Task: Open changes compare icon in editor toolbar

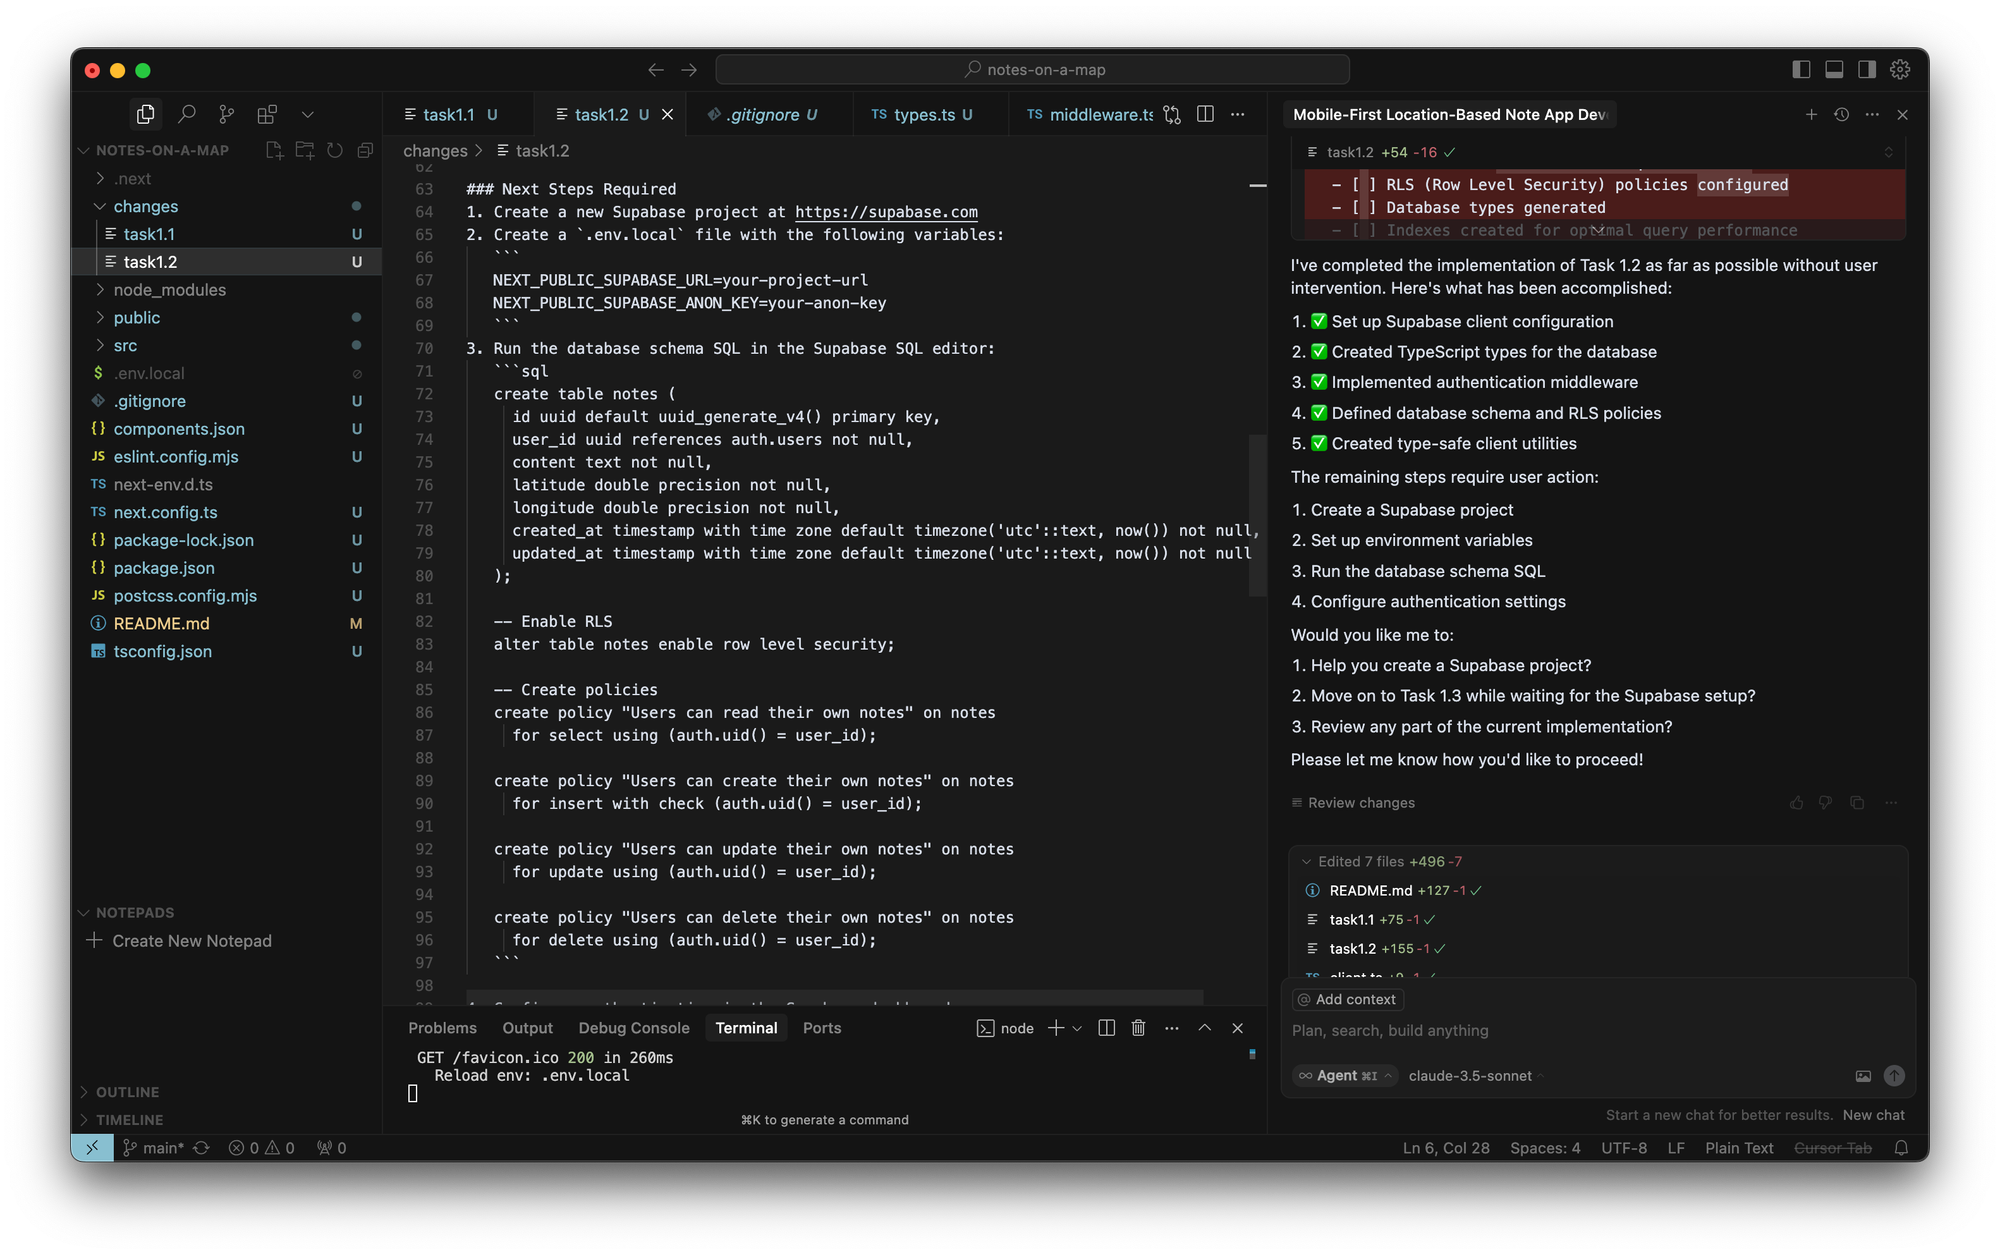Action: (1172, 115)
